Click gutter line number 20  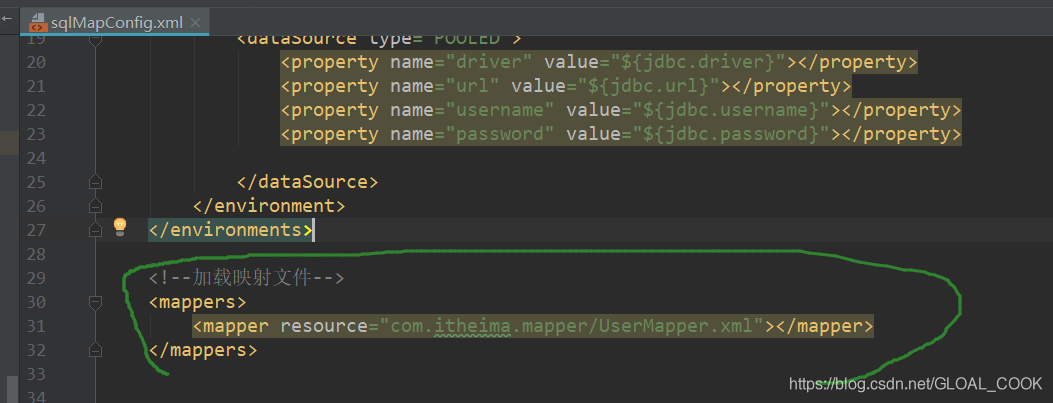point(36,62)
